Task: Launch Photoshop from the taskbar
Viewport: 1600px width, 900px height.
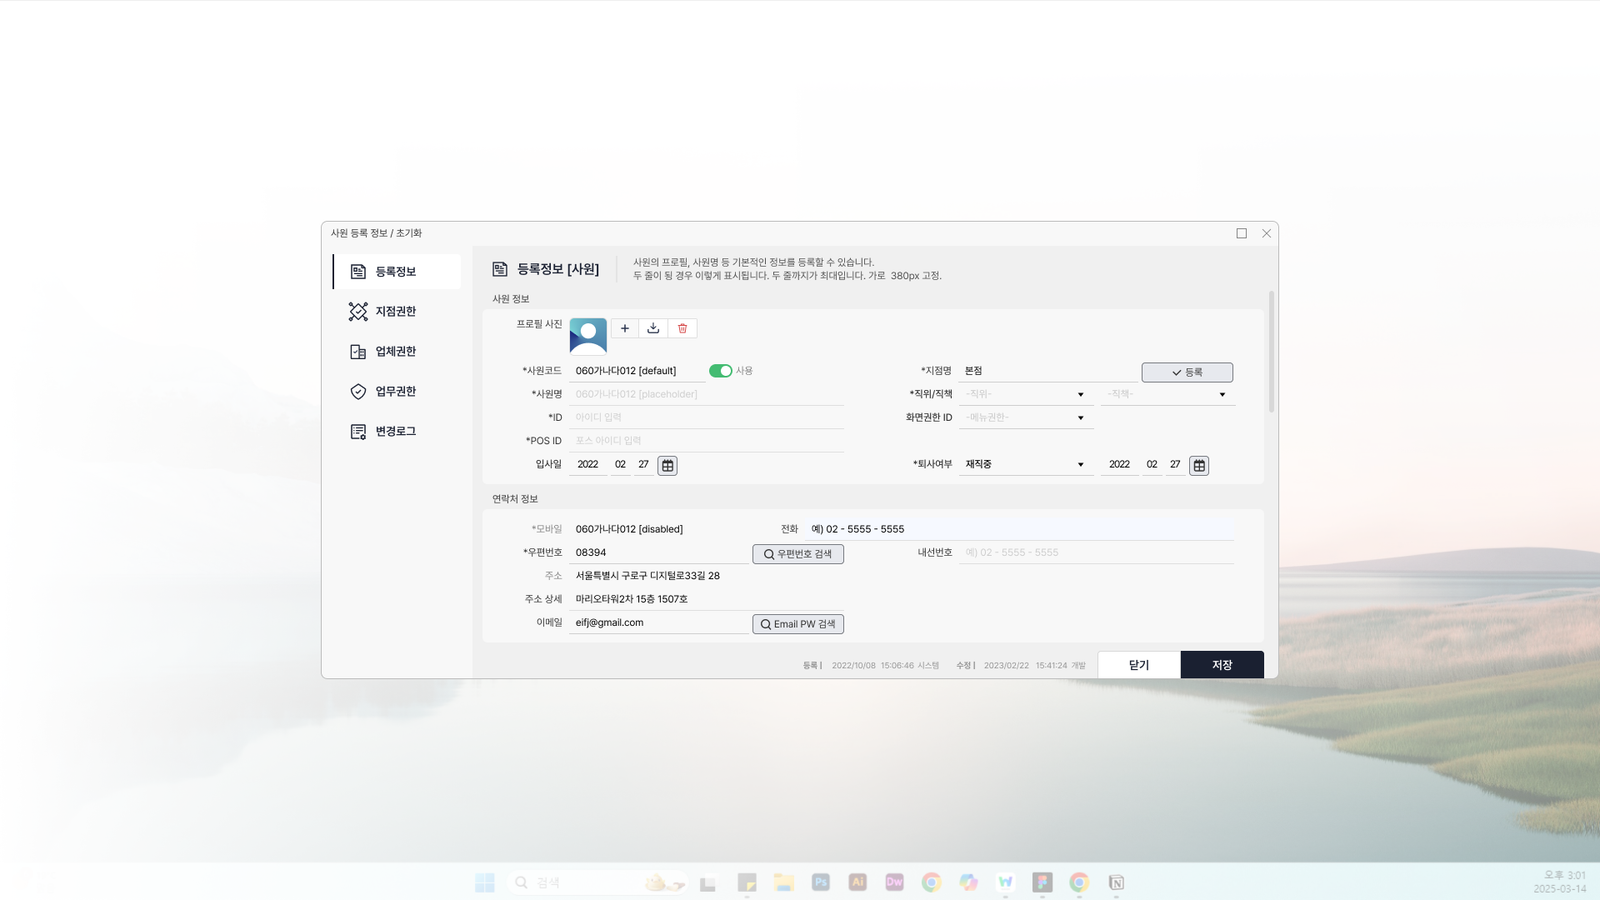Action: coord(821,882)
